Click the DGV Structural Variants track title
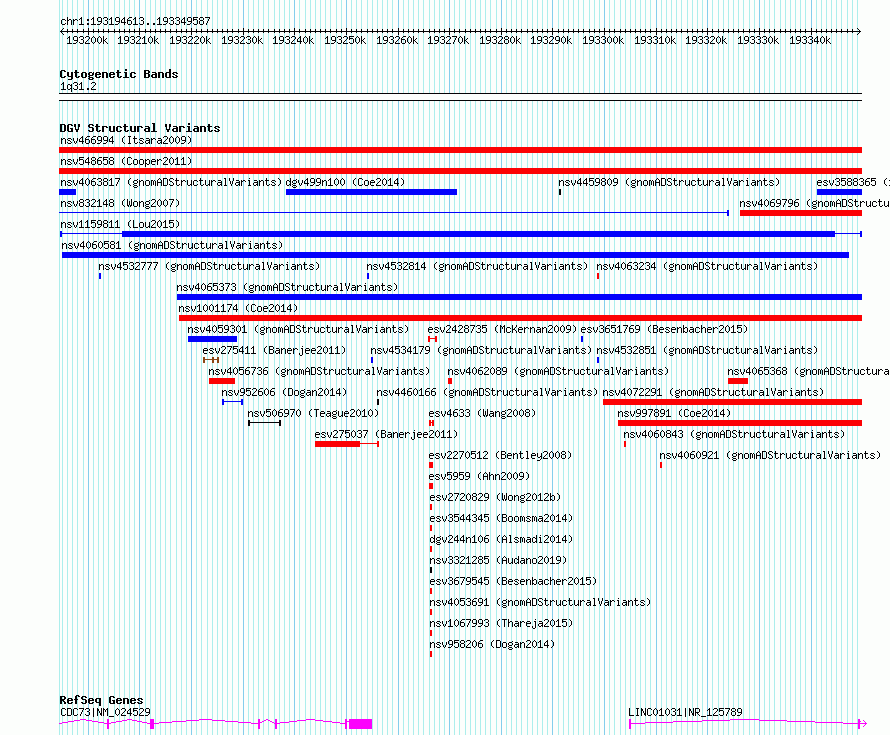The image size is (890, 735). [x=140, y=128]
